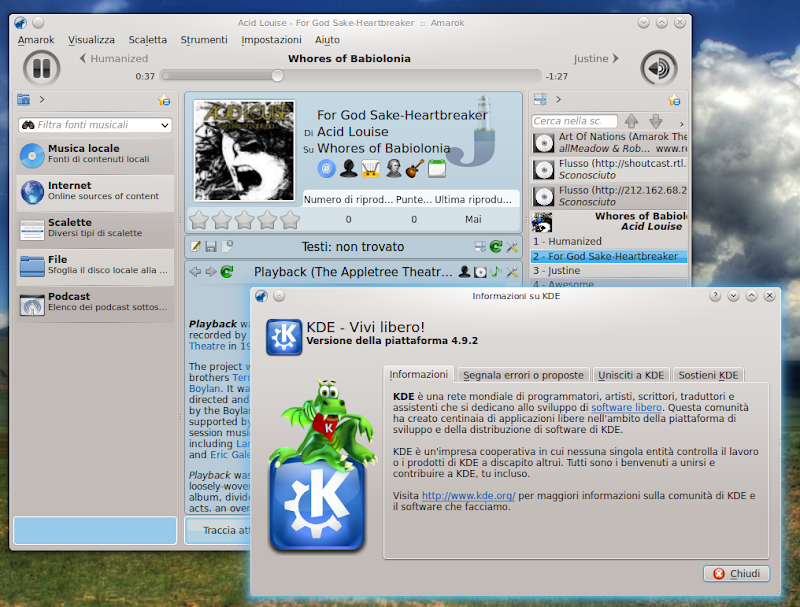Follow the Theatre link in Wikipedia text
Viewport: 800px width, 607px height.
point(207,346)
